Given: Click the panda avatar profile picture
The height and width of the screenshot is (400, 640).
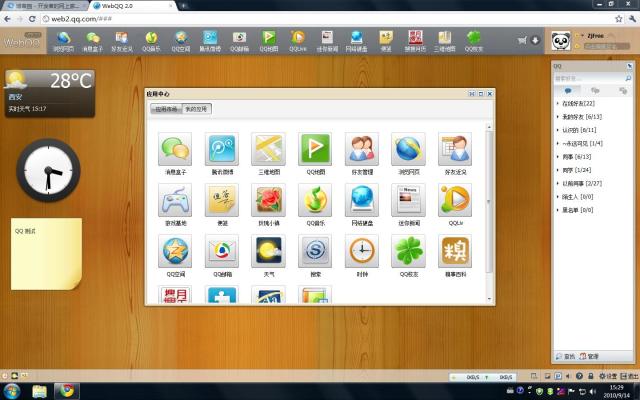Looking at the screenshot, I should tap(561, 41).
